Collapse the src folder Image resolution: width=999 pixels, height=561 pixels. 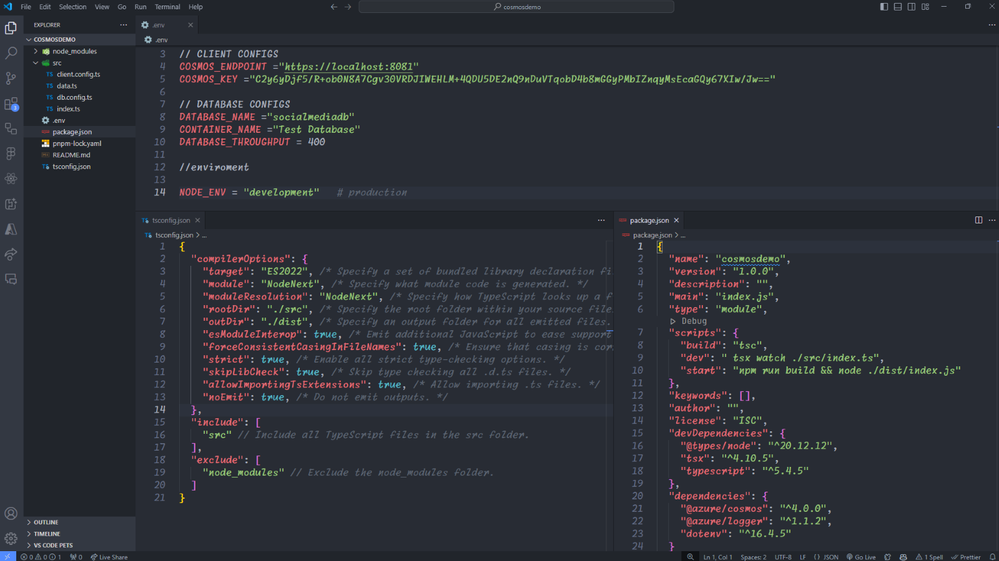(x=36, y=63)
